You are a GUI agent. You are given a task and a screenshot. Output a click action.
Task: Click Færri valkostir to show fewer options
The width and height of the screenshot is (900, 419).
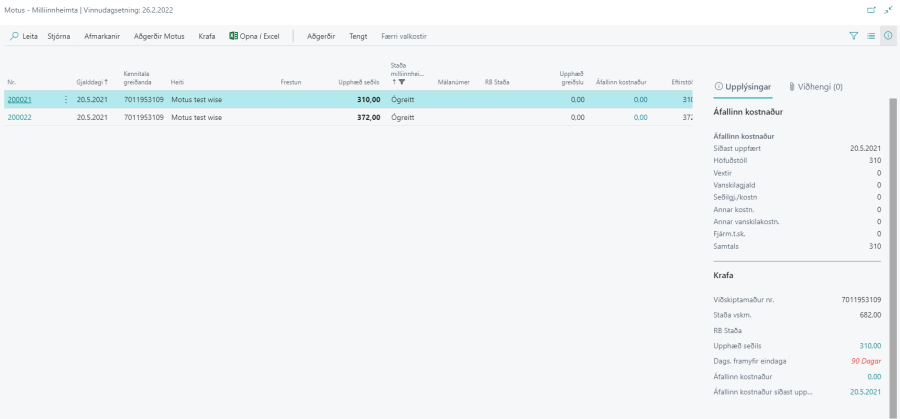point(404,36)
